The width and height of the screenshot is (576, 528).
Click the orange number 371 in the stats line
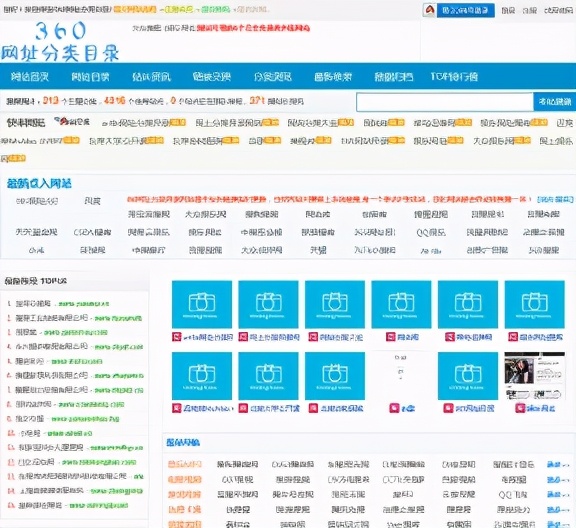(x=257, y=100)
